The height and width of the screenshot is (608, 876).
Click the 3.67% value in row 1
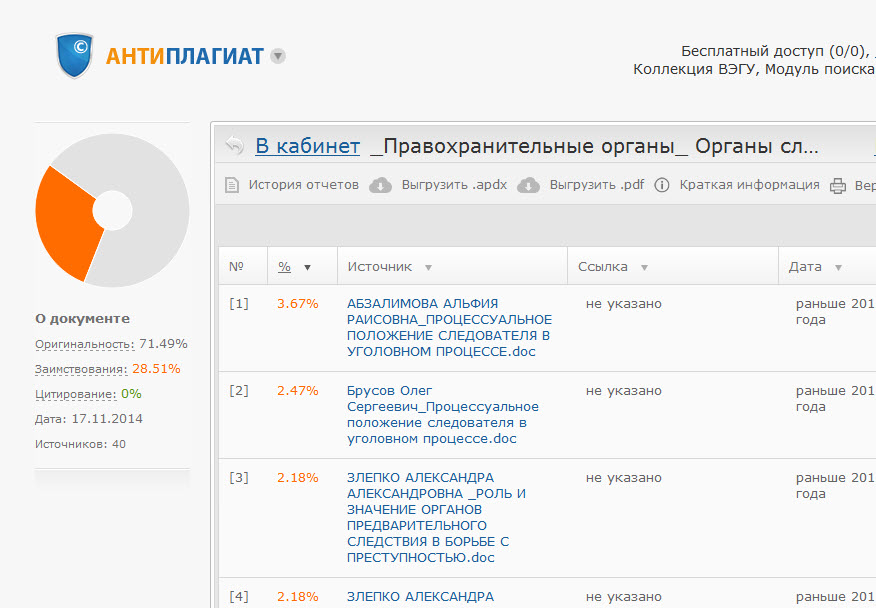click(298, 303)
